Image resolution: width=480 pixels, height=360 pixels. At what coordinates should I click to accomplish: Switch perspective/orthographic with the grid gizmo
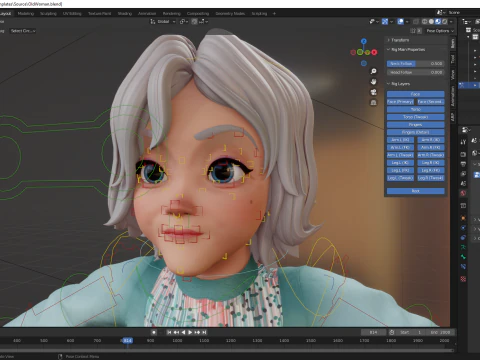[x=373, y=103]
